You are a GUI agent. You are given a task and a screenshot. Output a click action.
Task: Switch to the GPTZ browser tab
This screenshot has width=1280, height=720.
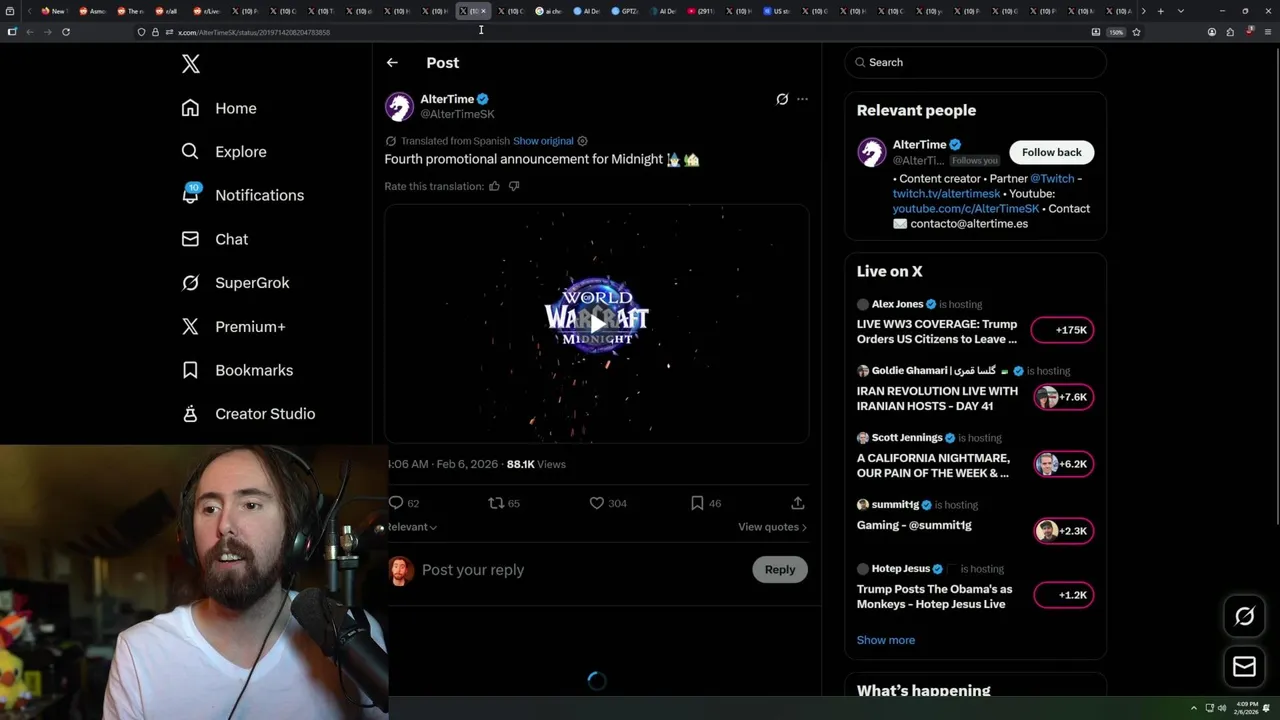[625, 11]
